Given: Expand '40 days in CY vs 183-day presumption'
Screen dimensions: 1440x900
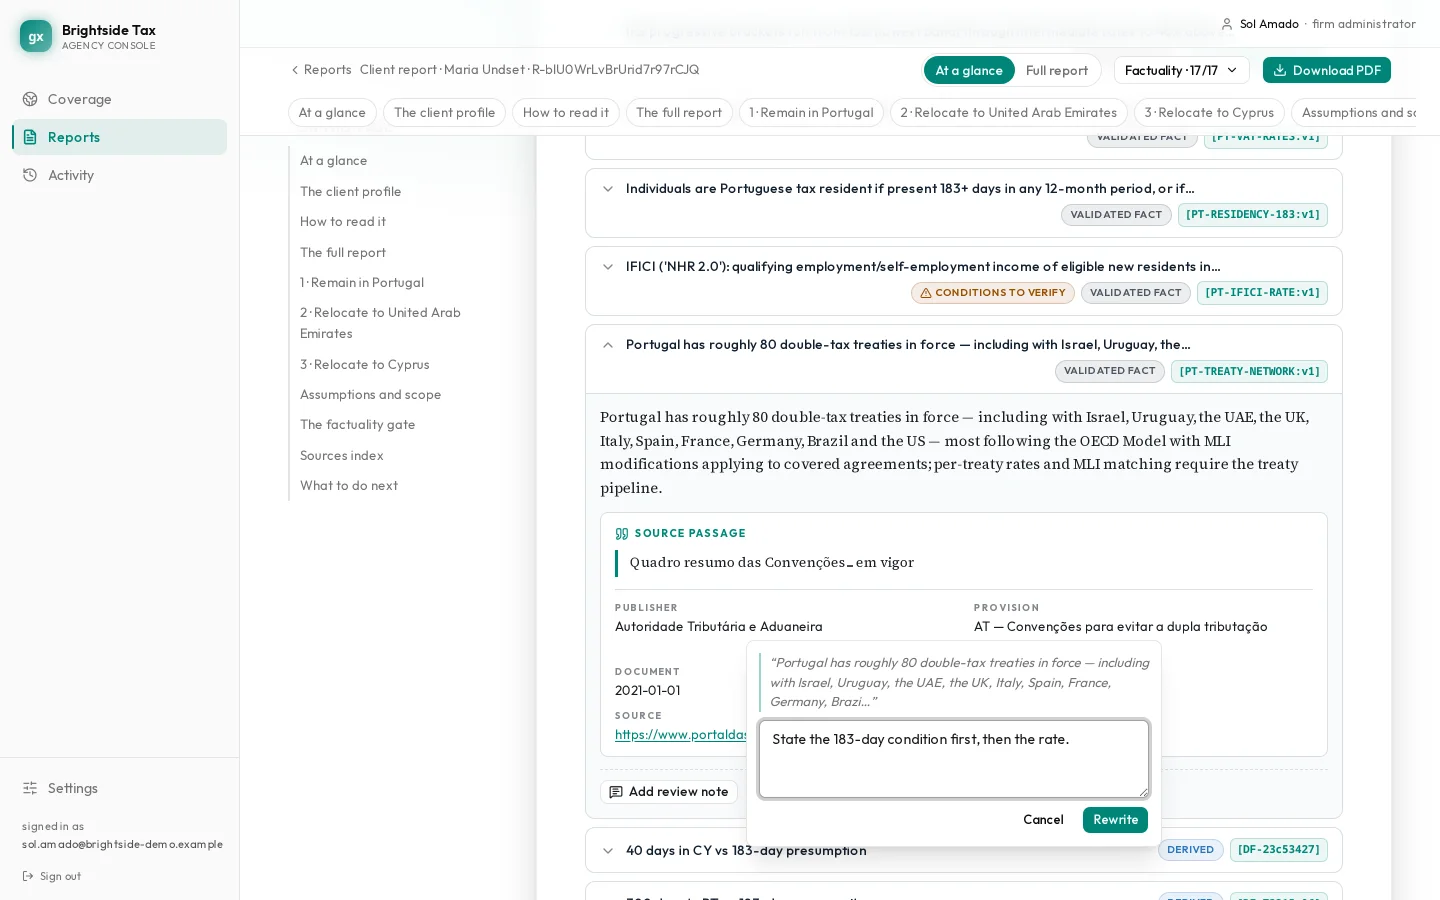Looking at the screenshot, I should (x=963, y=851).
